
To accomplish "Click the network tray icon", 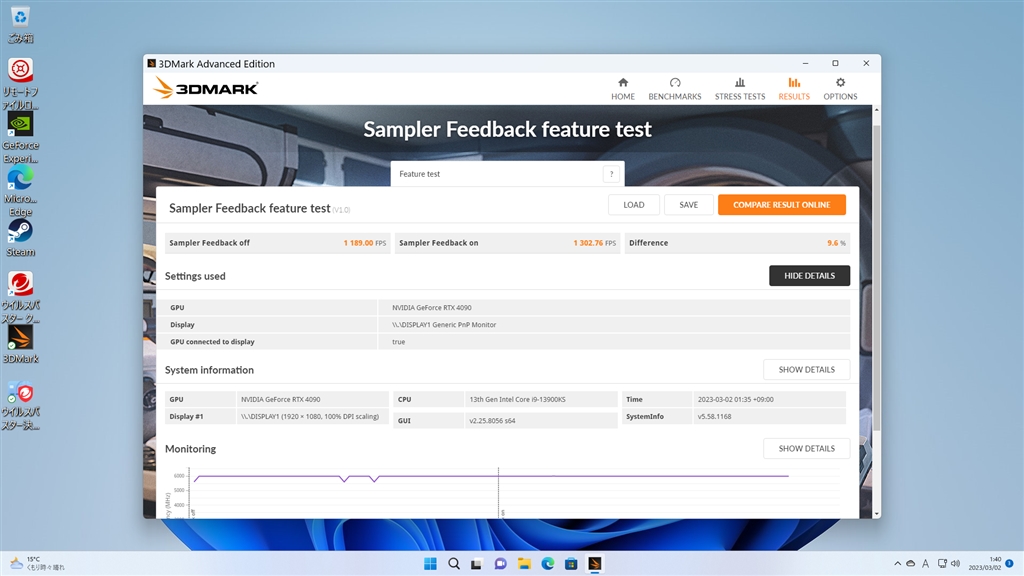I will (x=942, y=564).
